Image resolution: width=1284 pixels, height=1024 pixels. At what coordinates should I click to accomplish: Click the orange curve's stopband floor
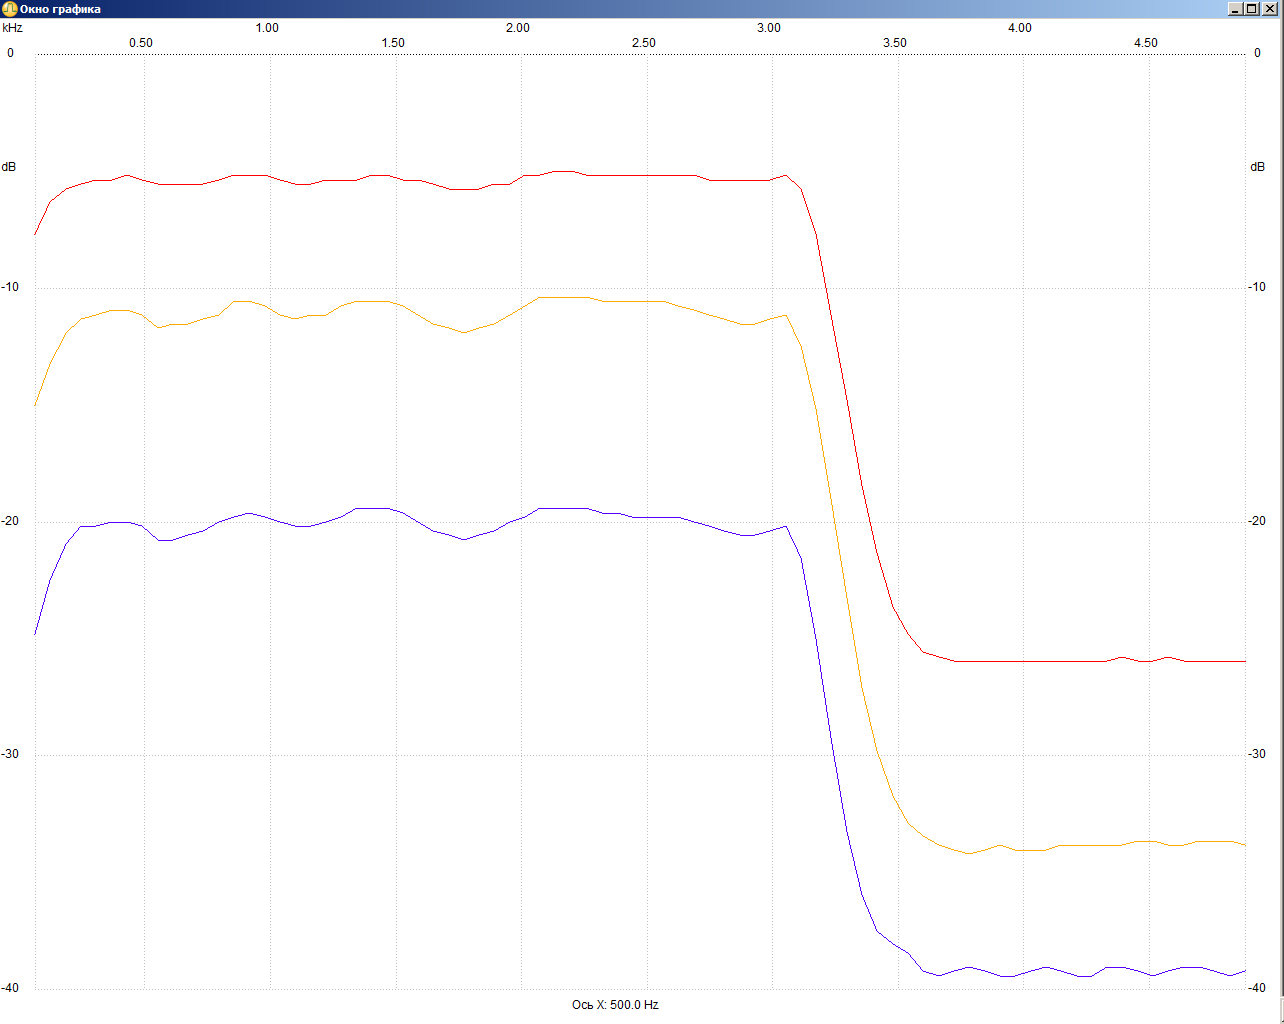pos(1080,845)
